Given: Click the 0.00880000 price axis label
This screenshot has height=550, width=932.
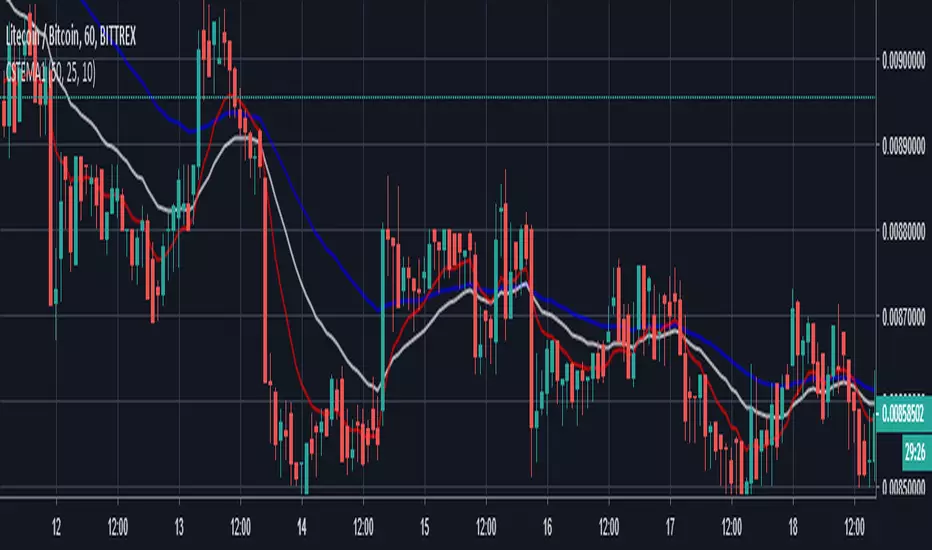Looking at the screenshot, I should pyautogui.click(x=903, y=231).
